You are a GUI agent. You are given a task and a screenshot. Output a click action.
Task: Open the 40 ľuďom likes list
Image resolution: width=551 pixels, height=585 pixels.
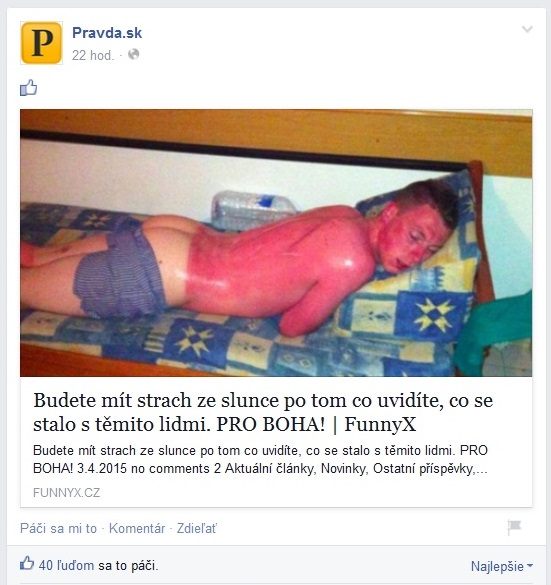click(66, 565)
